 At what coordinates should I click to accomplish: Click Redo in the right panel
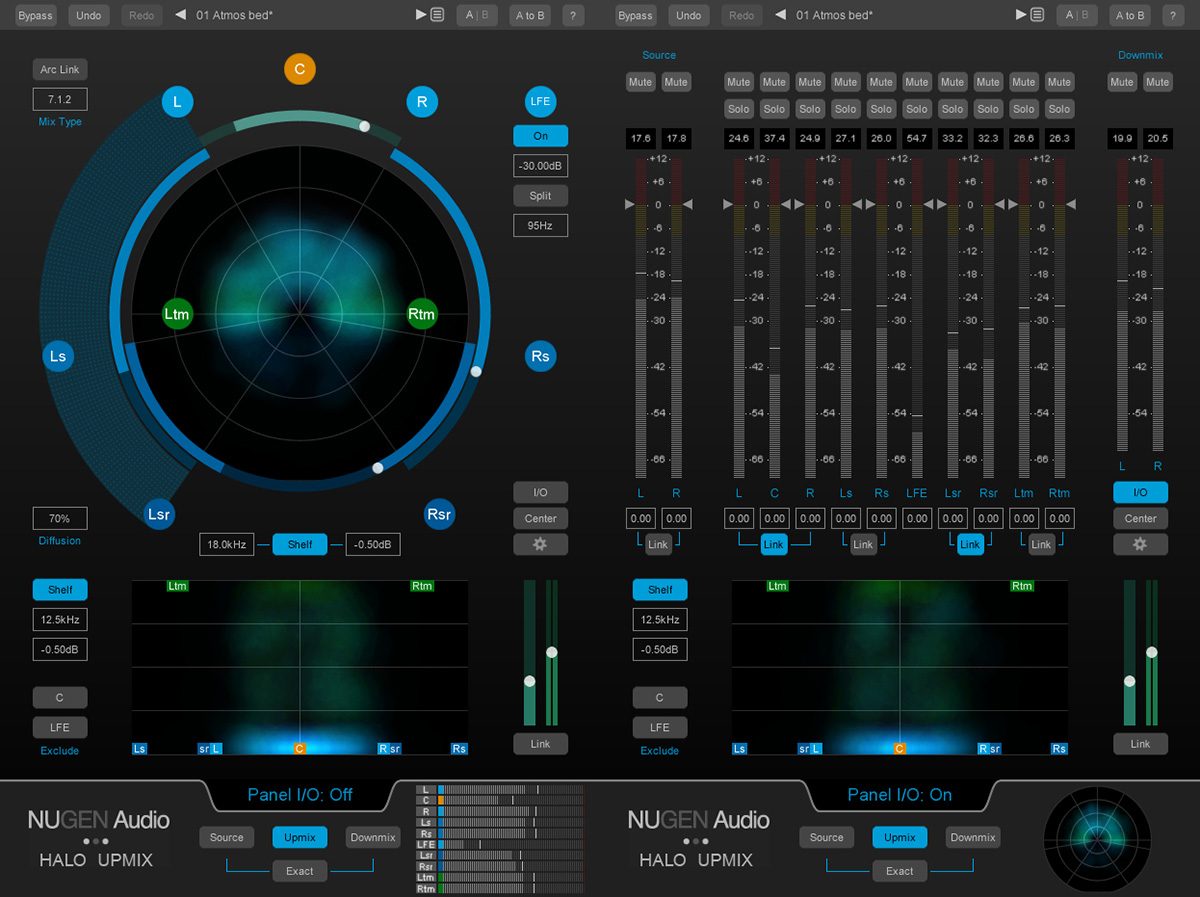click(742, 15)
